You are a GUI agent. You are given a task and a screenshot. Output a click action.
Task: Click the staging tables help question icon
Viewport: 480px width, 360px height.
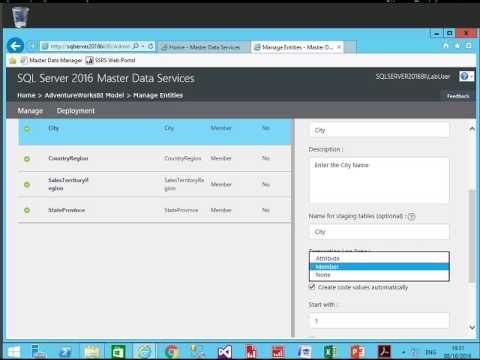[x=412, y=217]
